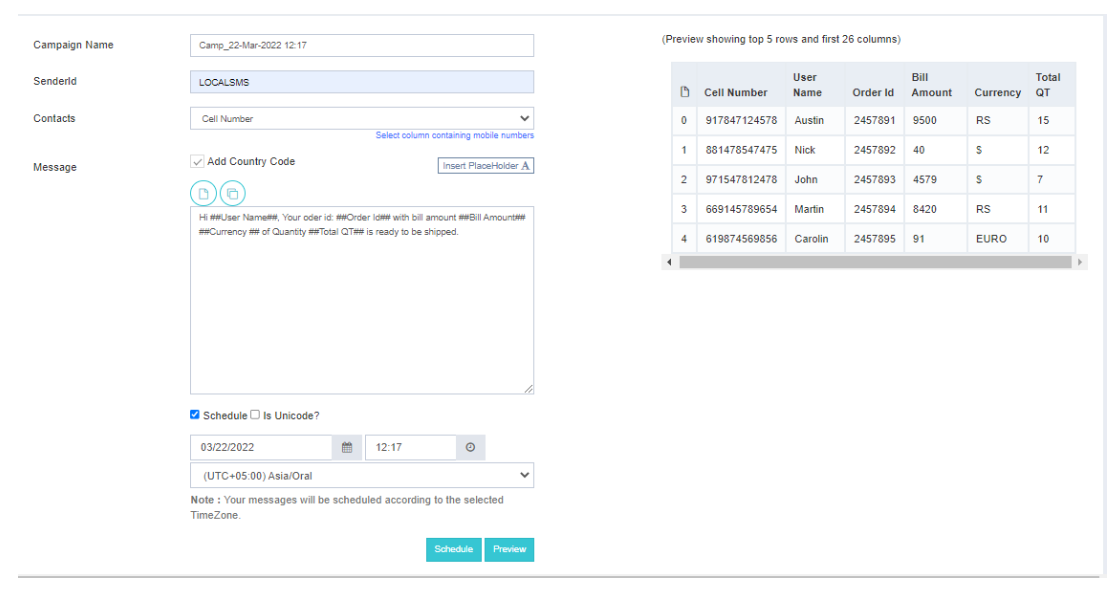Image resolution: width=1120 pixels, height=590 pixels.
Task: Click the single-page template icon above message
Action: 203,193
